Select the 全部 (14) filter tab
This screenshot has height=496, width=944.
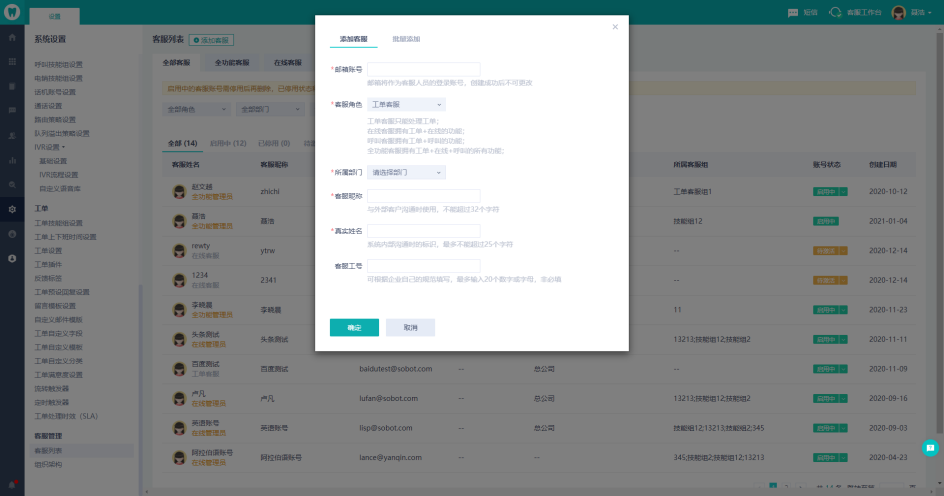click(182, 144)
